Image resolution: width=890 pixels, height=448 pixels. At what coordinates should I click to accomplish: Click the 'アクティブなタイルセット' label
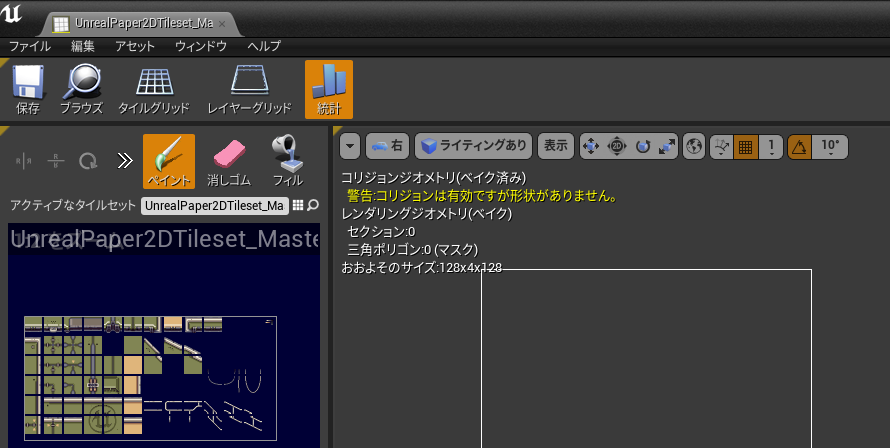pyautogui.click(x=73, y=205)
